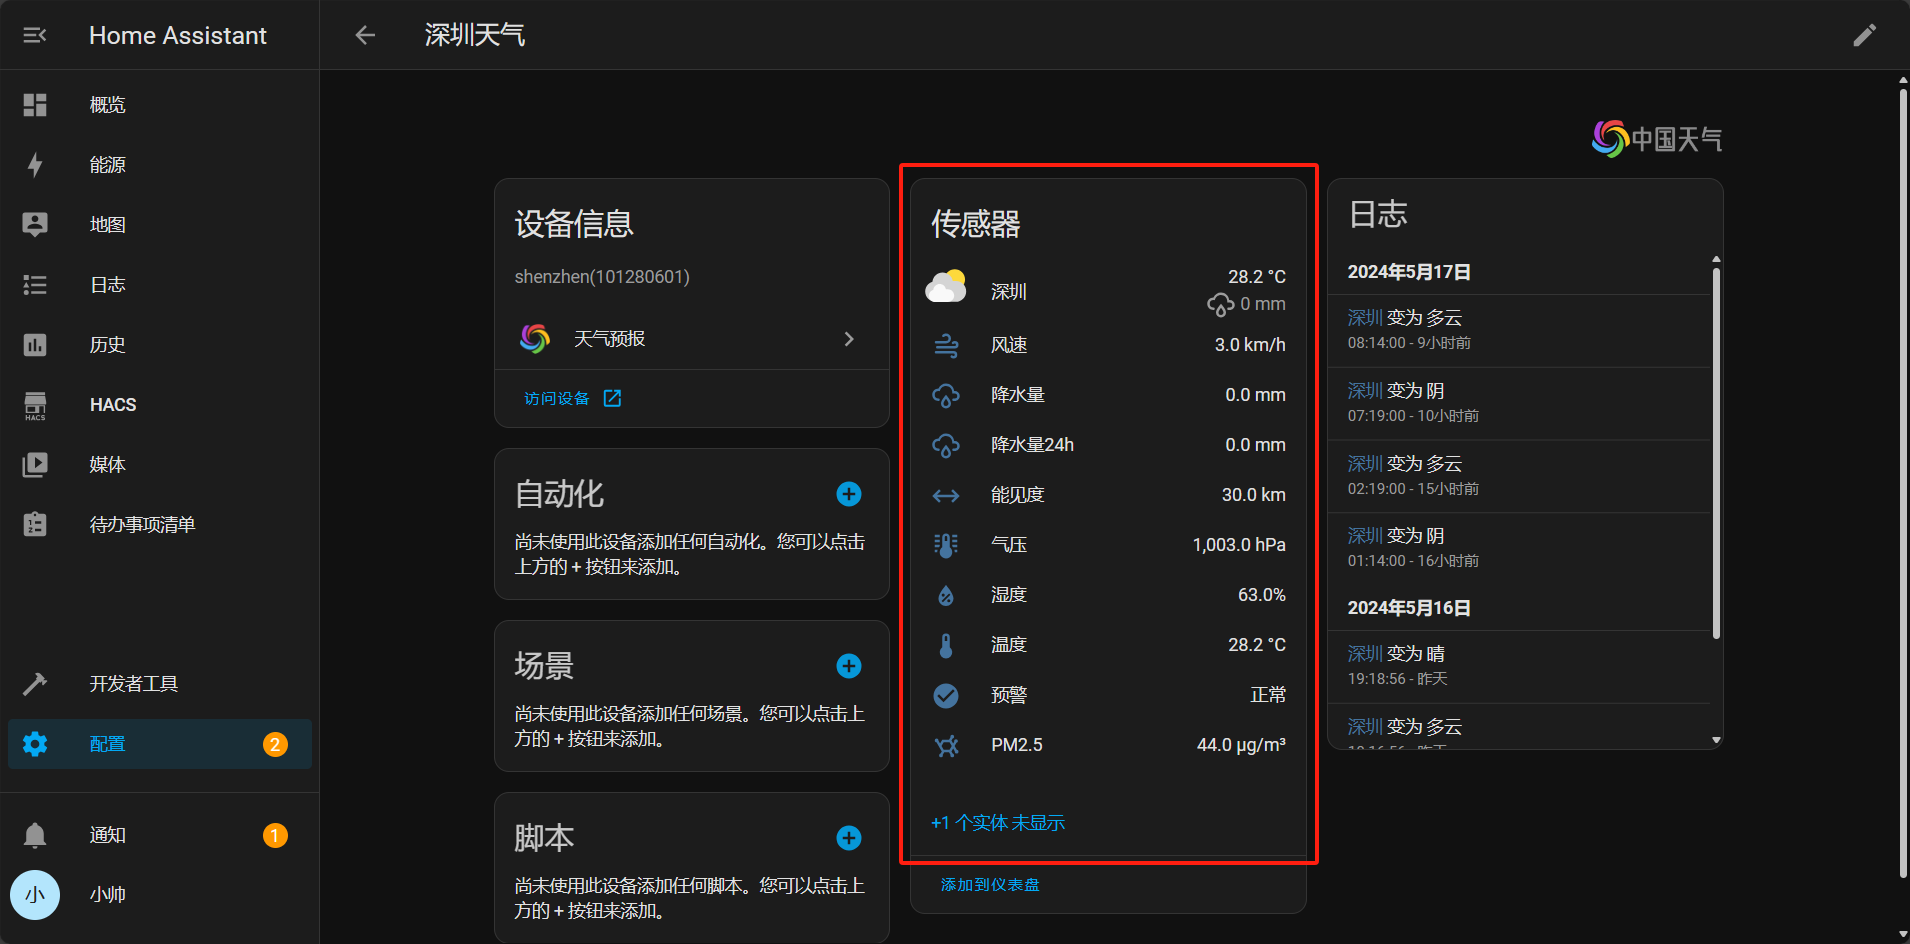Open 深圳 link in 08:14:00 log entry

click(x=1365, y=318)
